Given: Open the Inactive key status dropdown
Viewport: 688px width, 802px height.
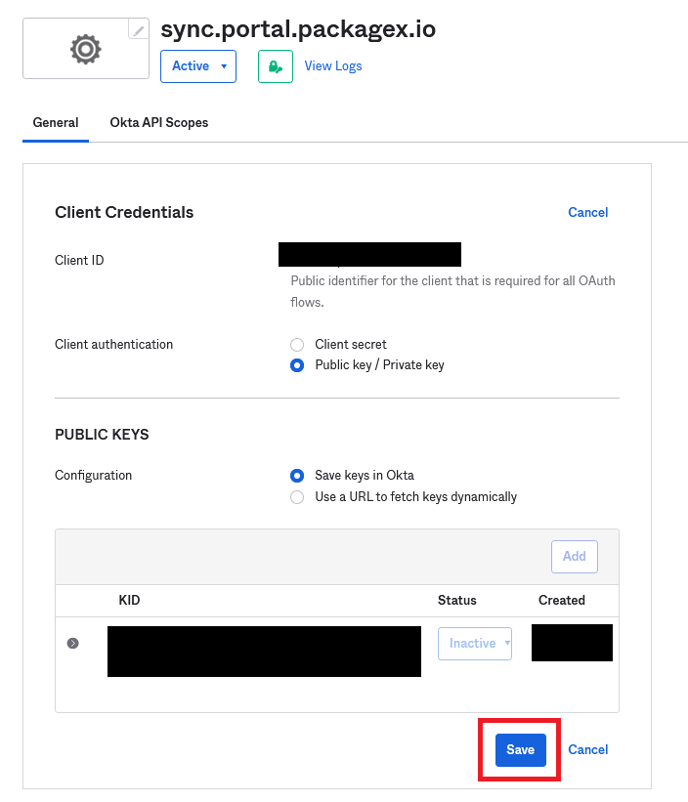Looking at the screenshot, I should (x=475, y=643).
